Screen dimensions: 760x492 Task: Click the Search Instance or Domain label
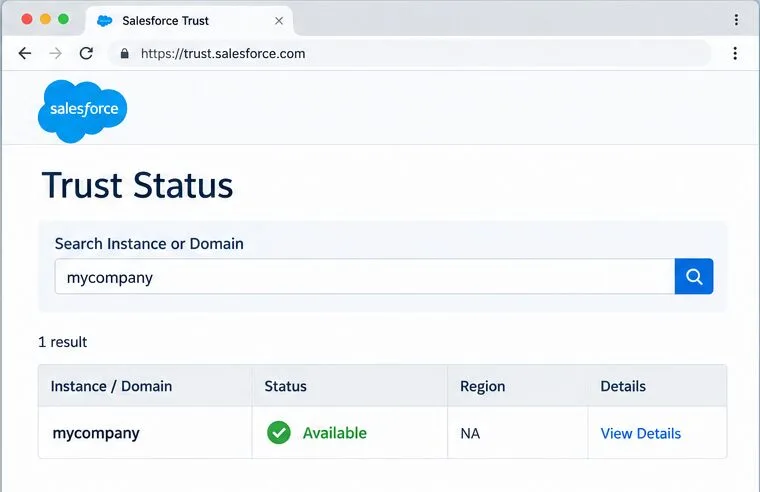(149, 243)
